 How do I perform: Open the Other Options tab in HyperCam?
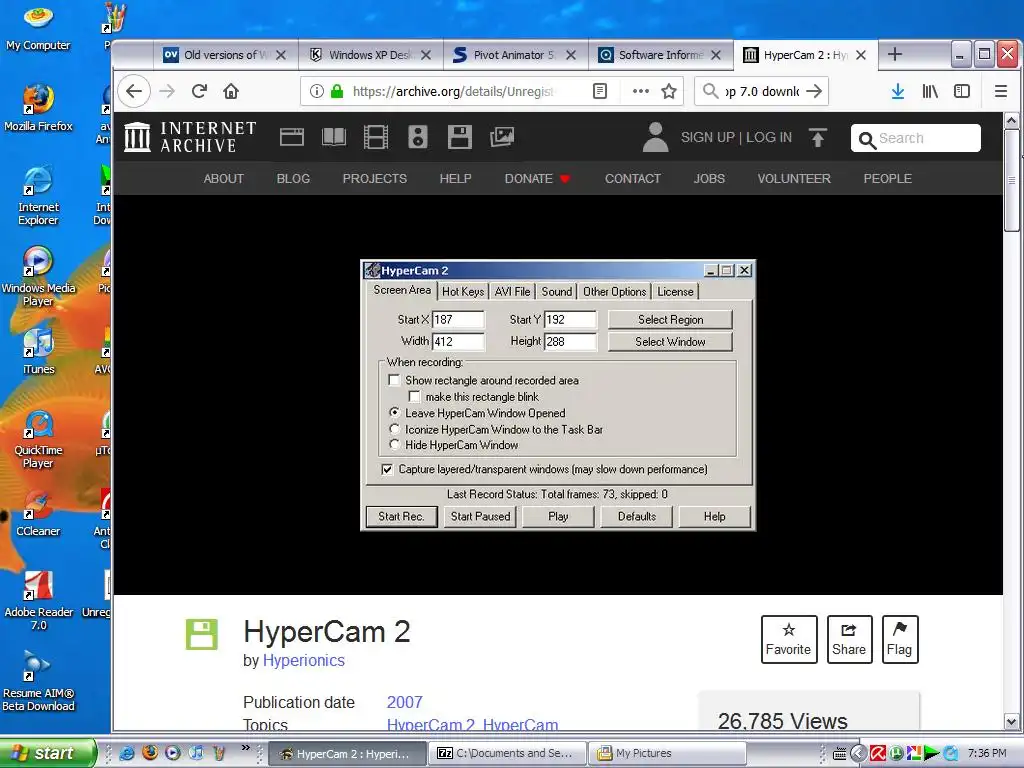(615, 292)
